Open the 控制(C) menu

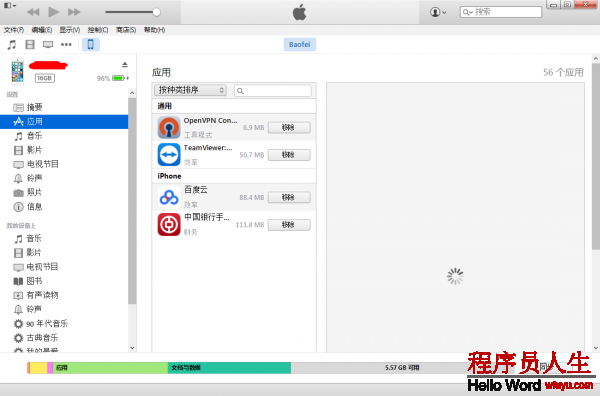98,30
